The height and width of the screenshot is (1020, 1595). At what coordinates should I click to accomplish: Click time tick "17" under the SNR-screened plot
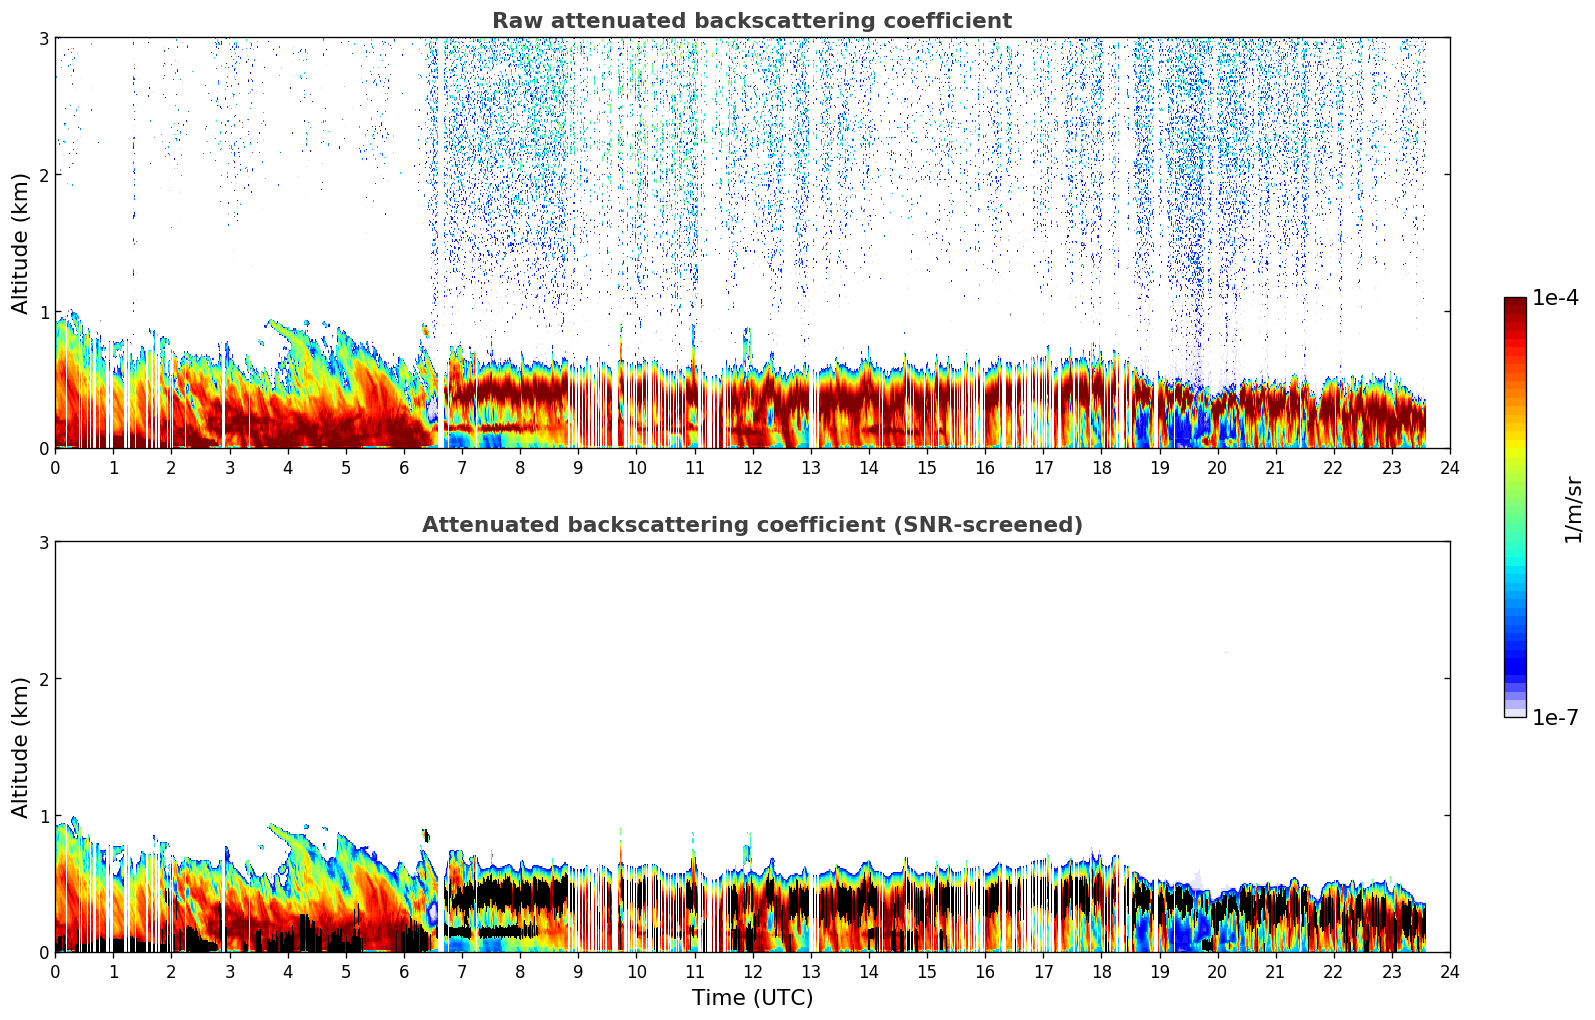[1043, 971]
